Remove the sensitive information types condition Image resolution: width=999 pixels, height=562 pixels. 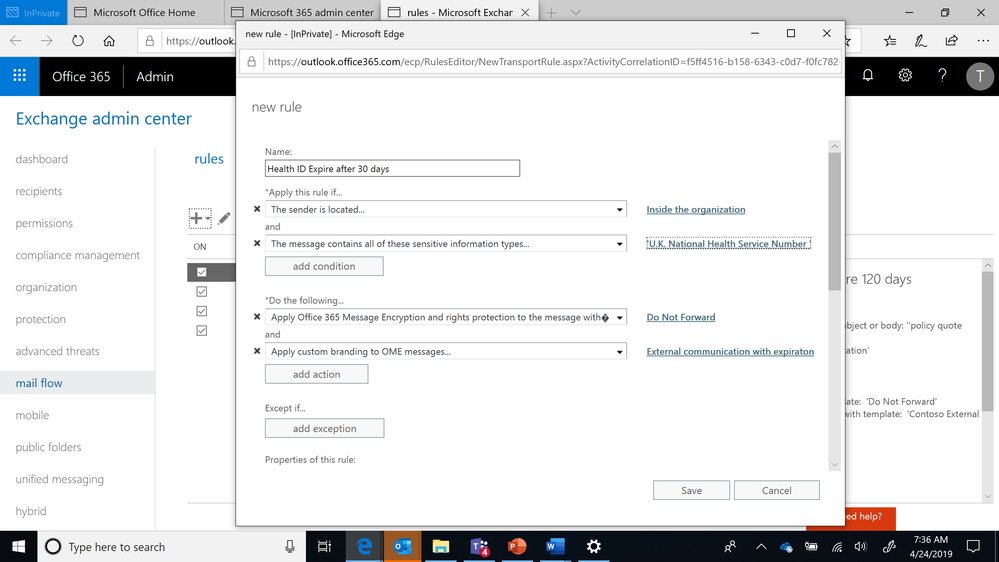[x=257, y=243]
